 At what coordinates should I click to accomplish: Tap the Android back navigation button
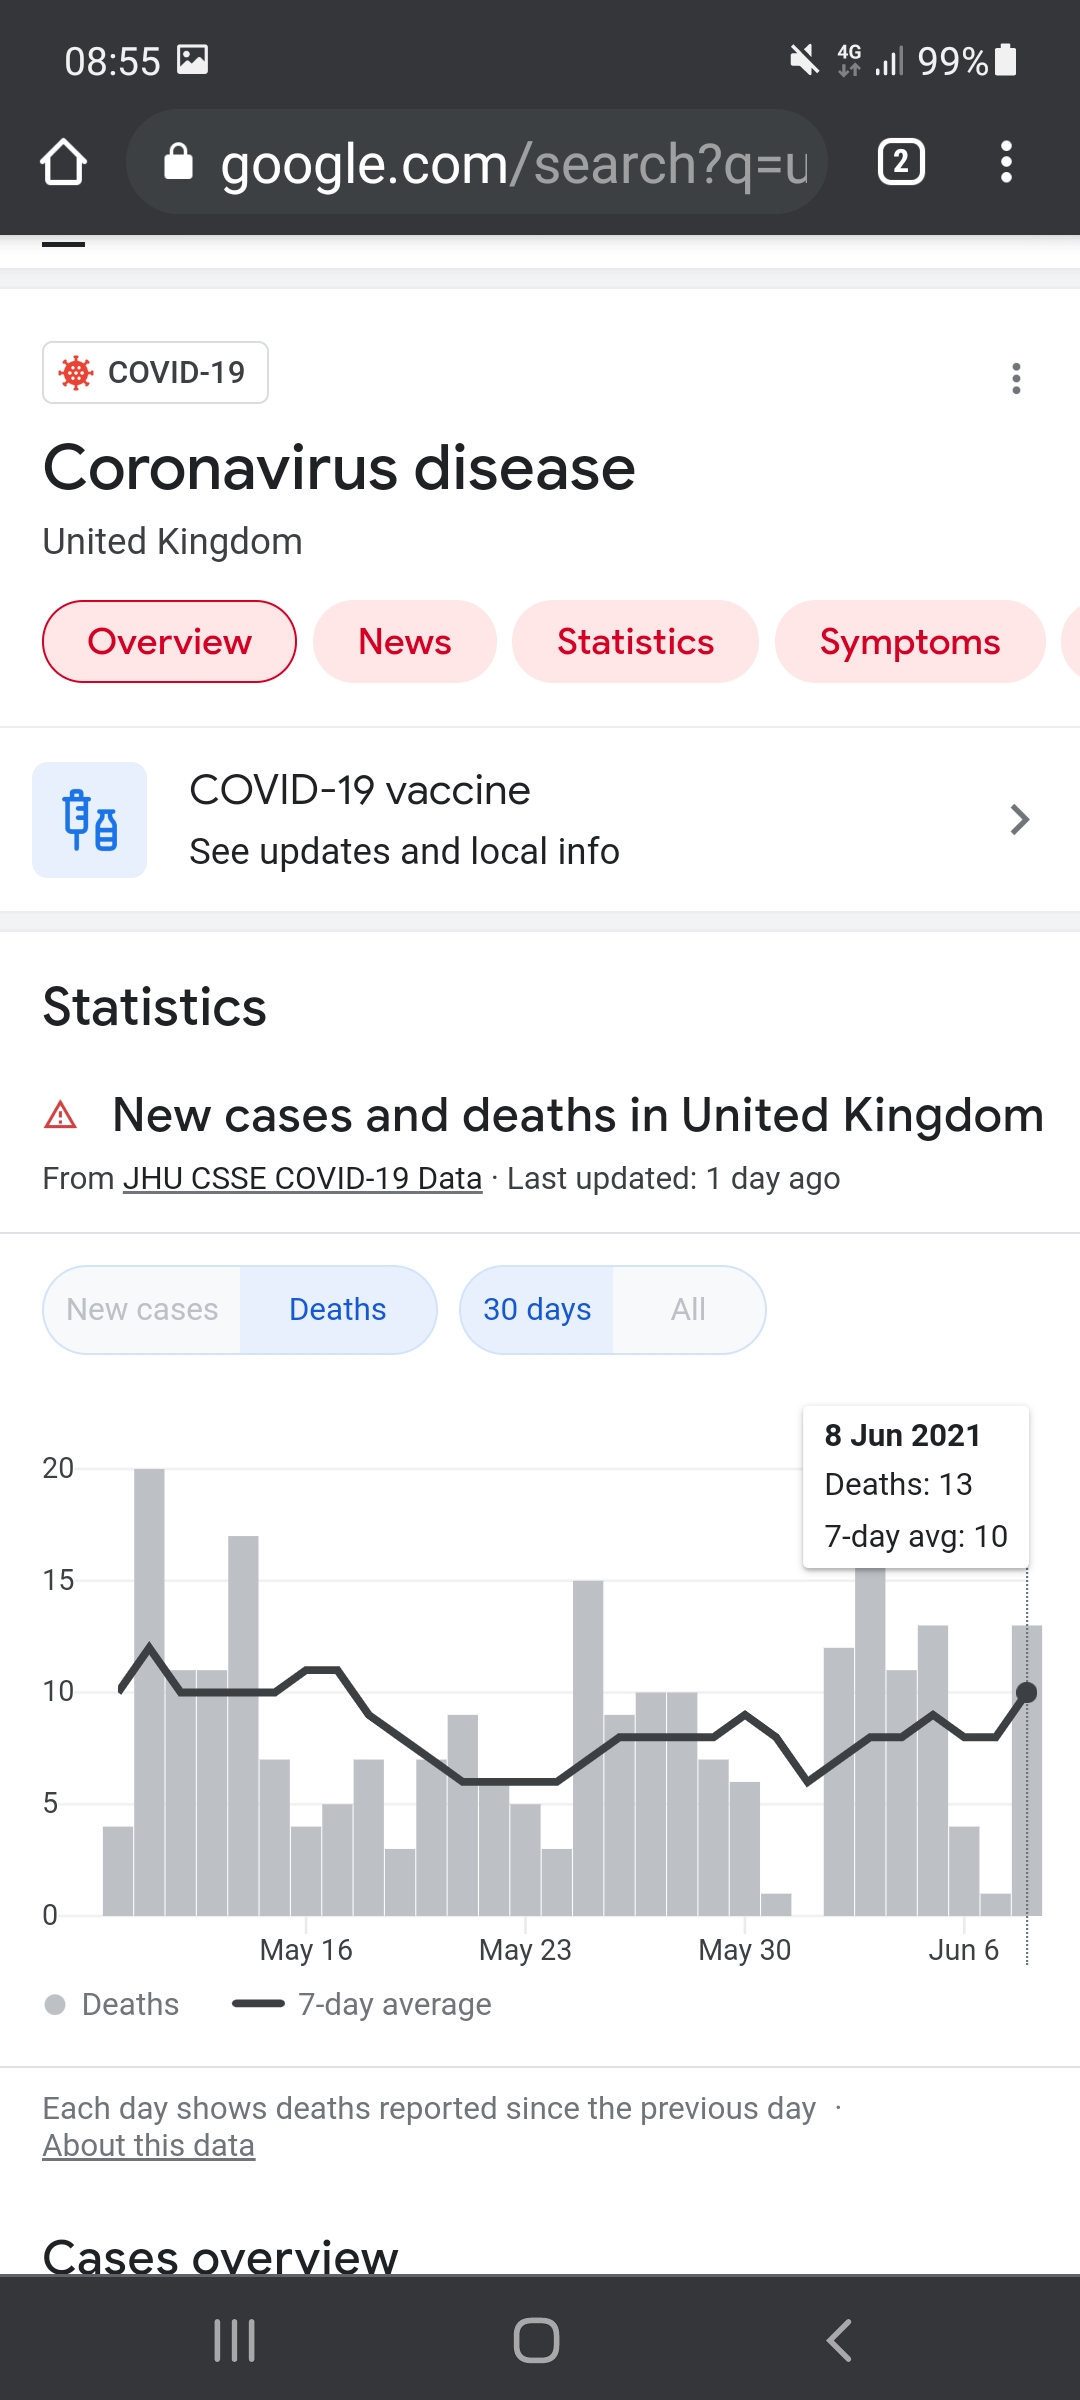pos(838,2340)
